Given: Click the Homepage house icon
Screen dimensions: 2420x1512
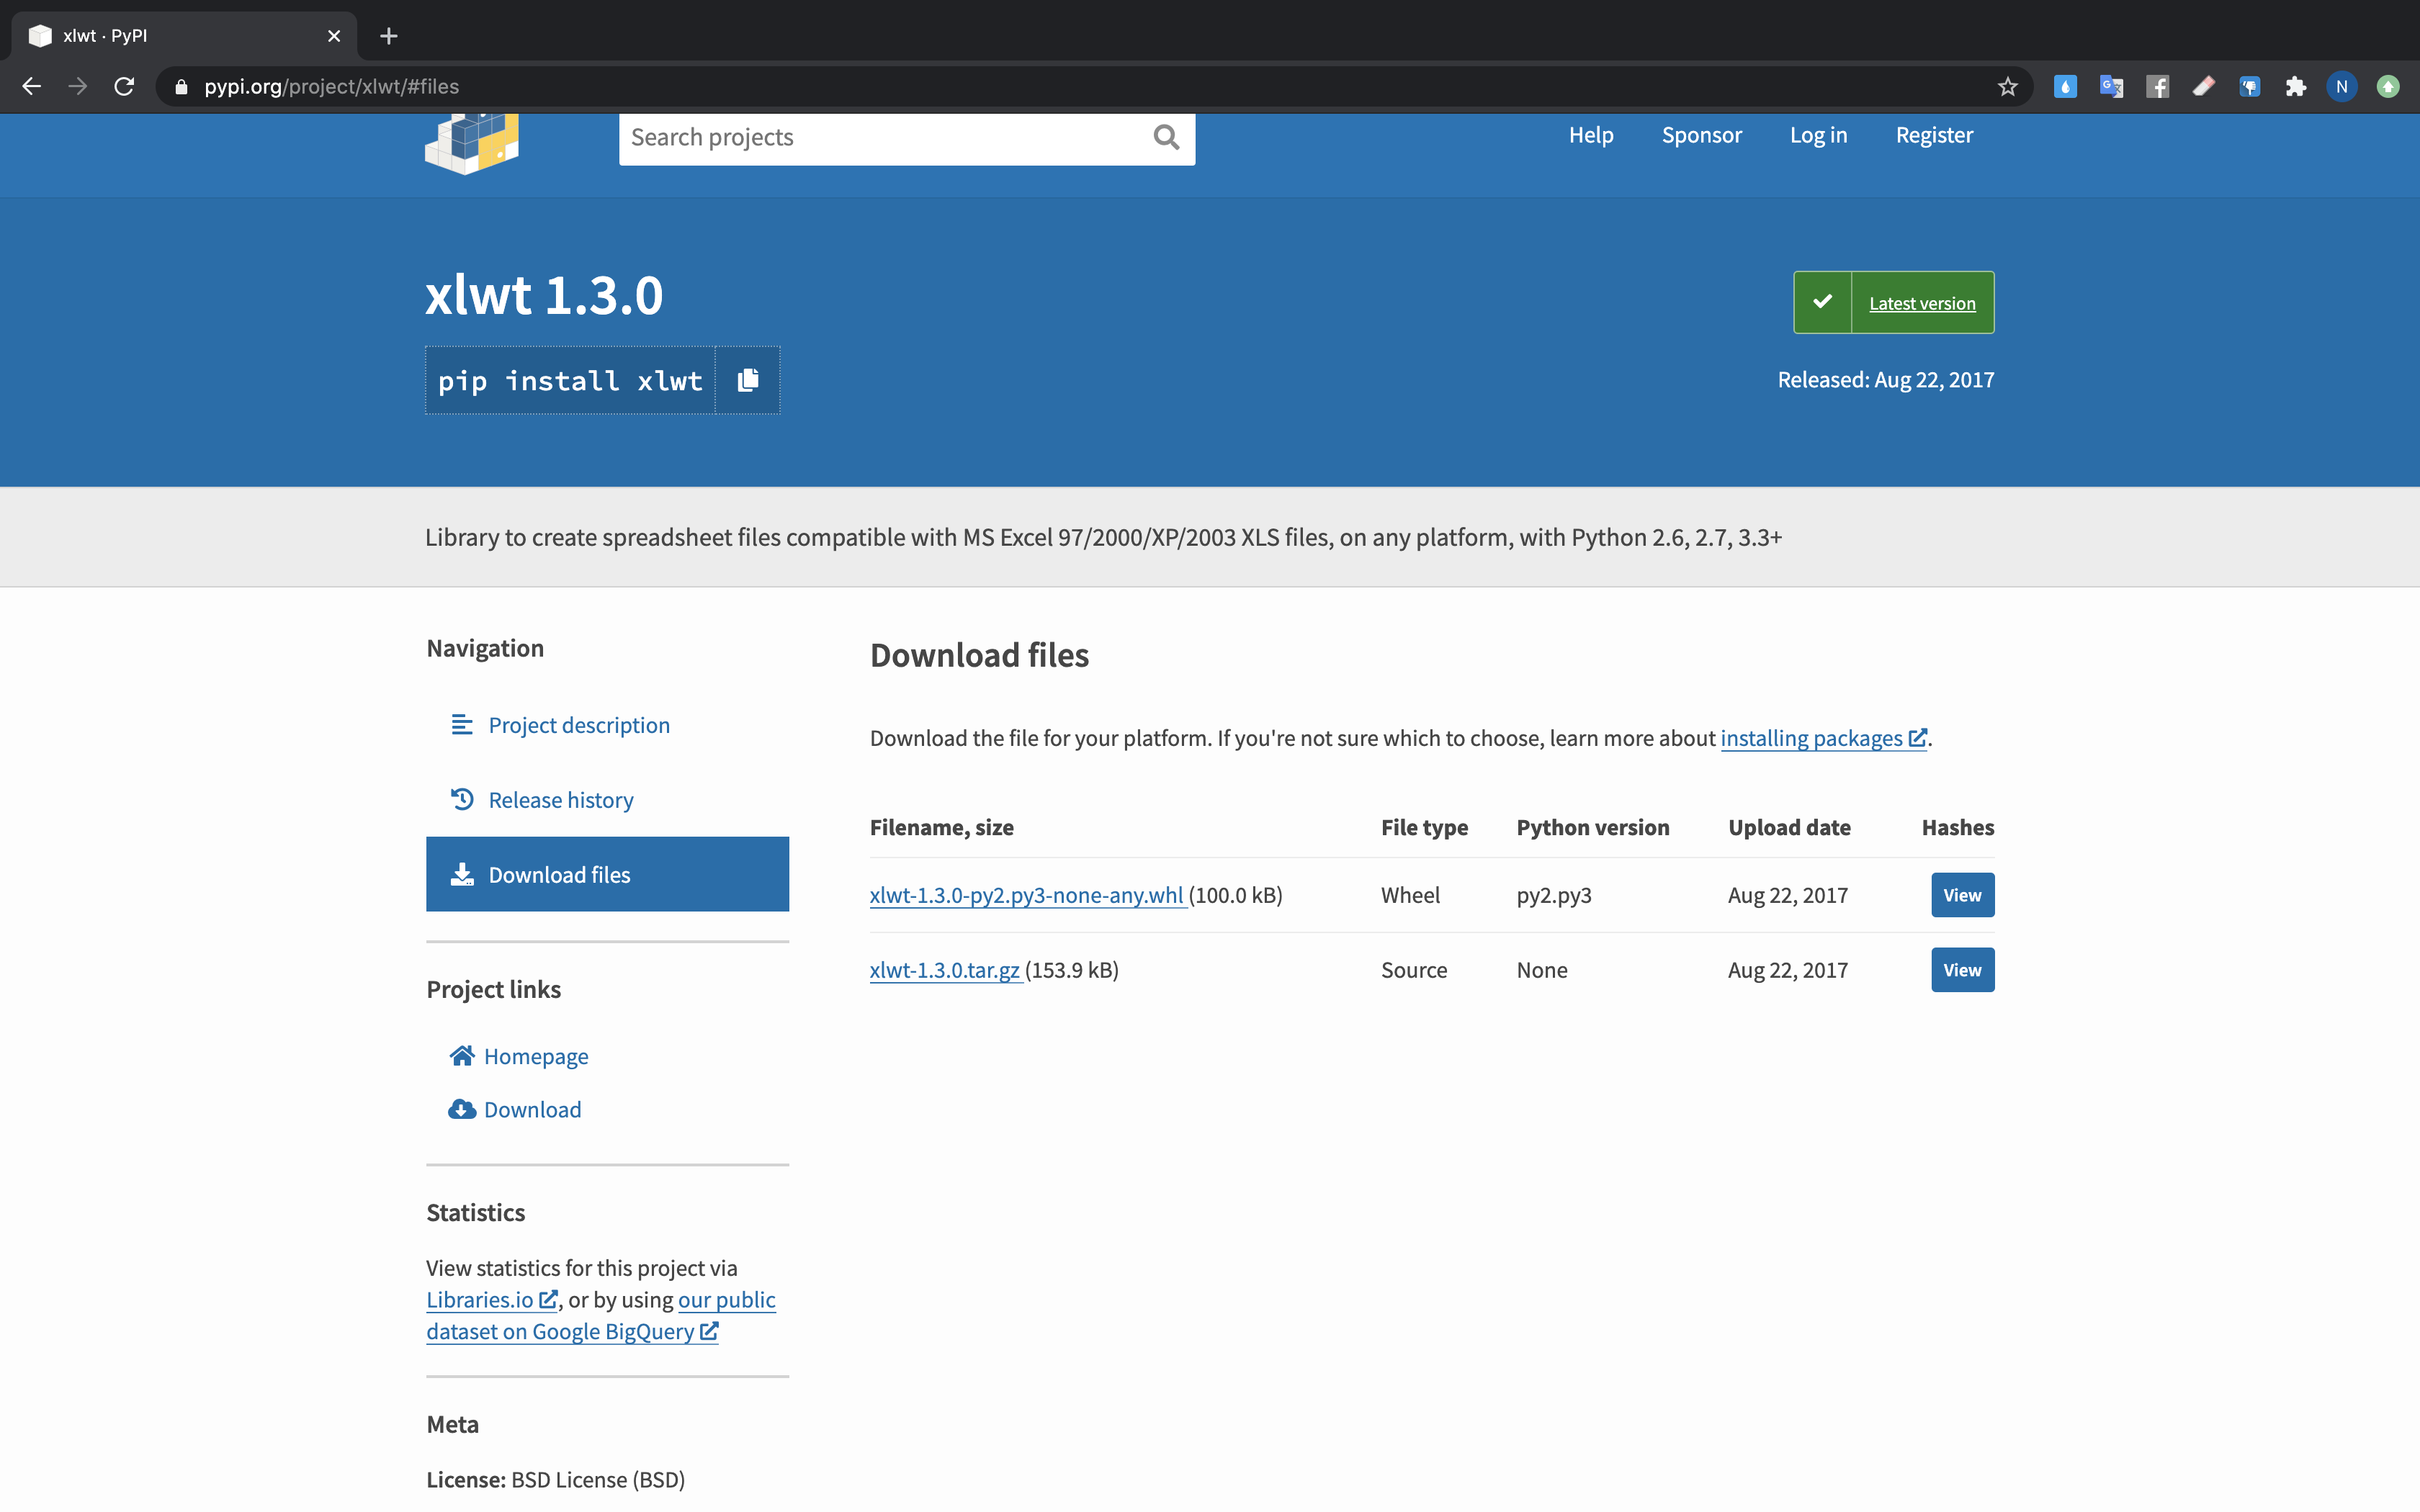Looking at the screenshot, I should pyautogui.click(x=461, y=1056).
